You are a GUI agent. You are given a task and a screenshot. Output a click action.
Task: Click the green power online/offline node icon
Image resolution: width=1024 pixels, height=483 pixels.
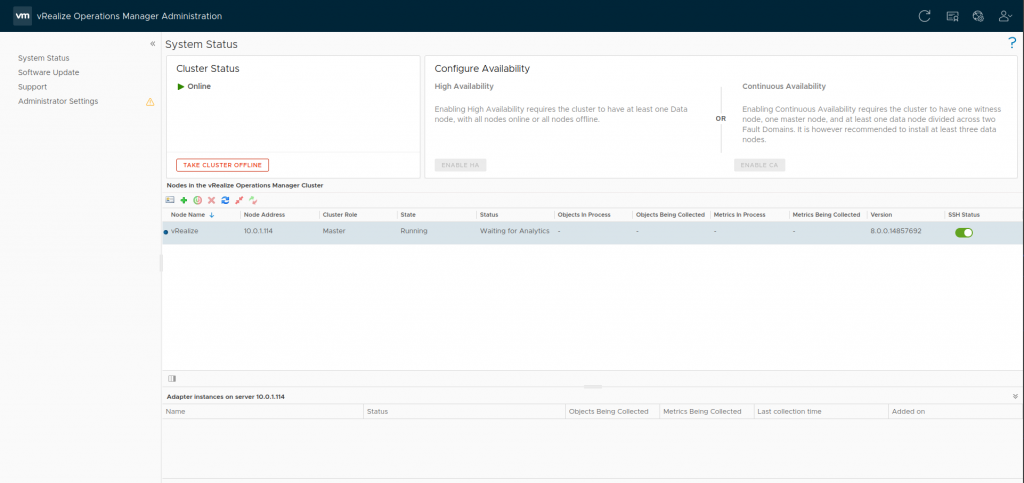tap(197, 200)
